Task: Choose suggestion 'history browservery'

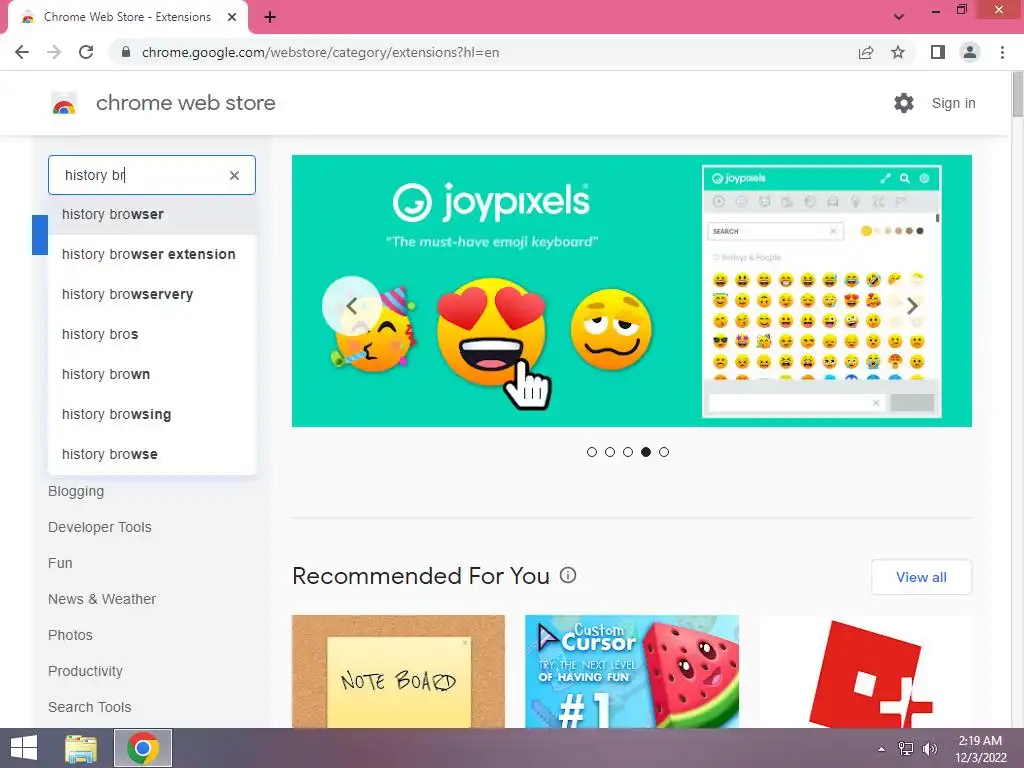Action: (x=152, y=294)
